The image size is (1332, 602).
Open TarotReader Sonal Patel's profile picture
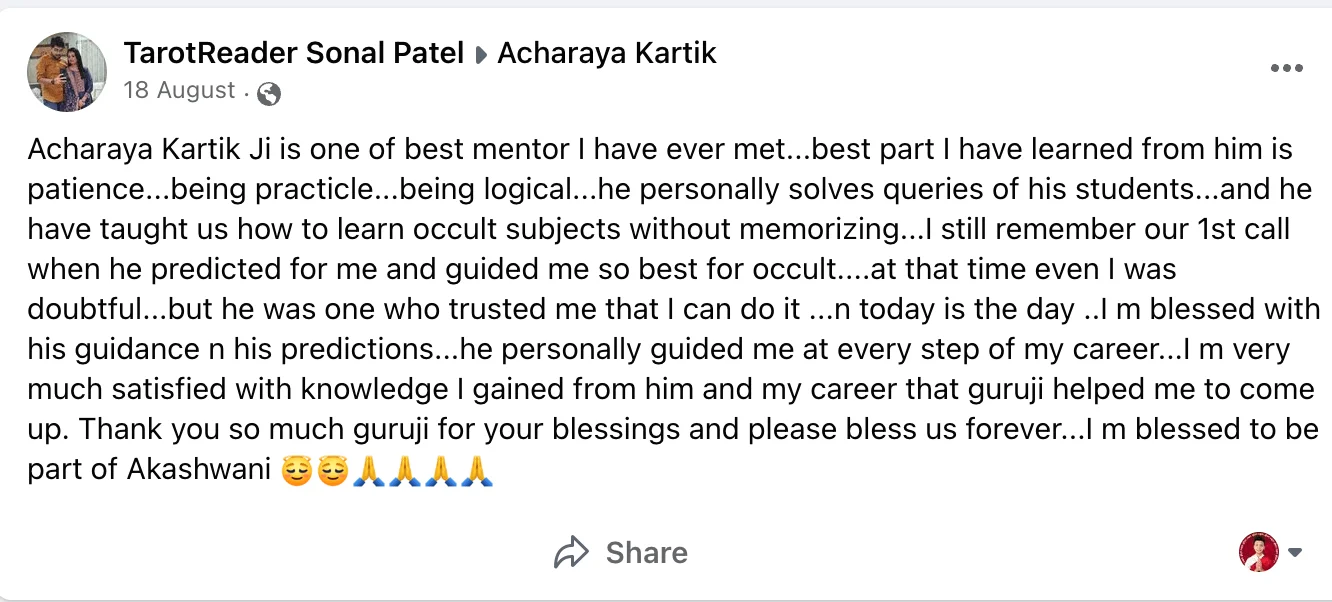click(x=66, y=71)
